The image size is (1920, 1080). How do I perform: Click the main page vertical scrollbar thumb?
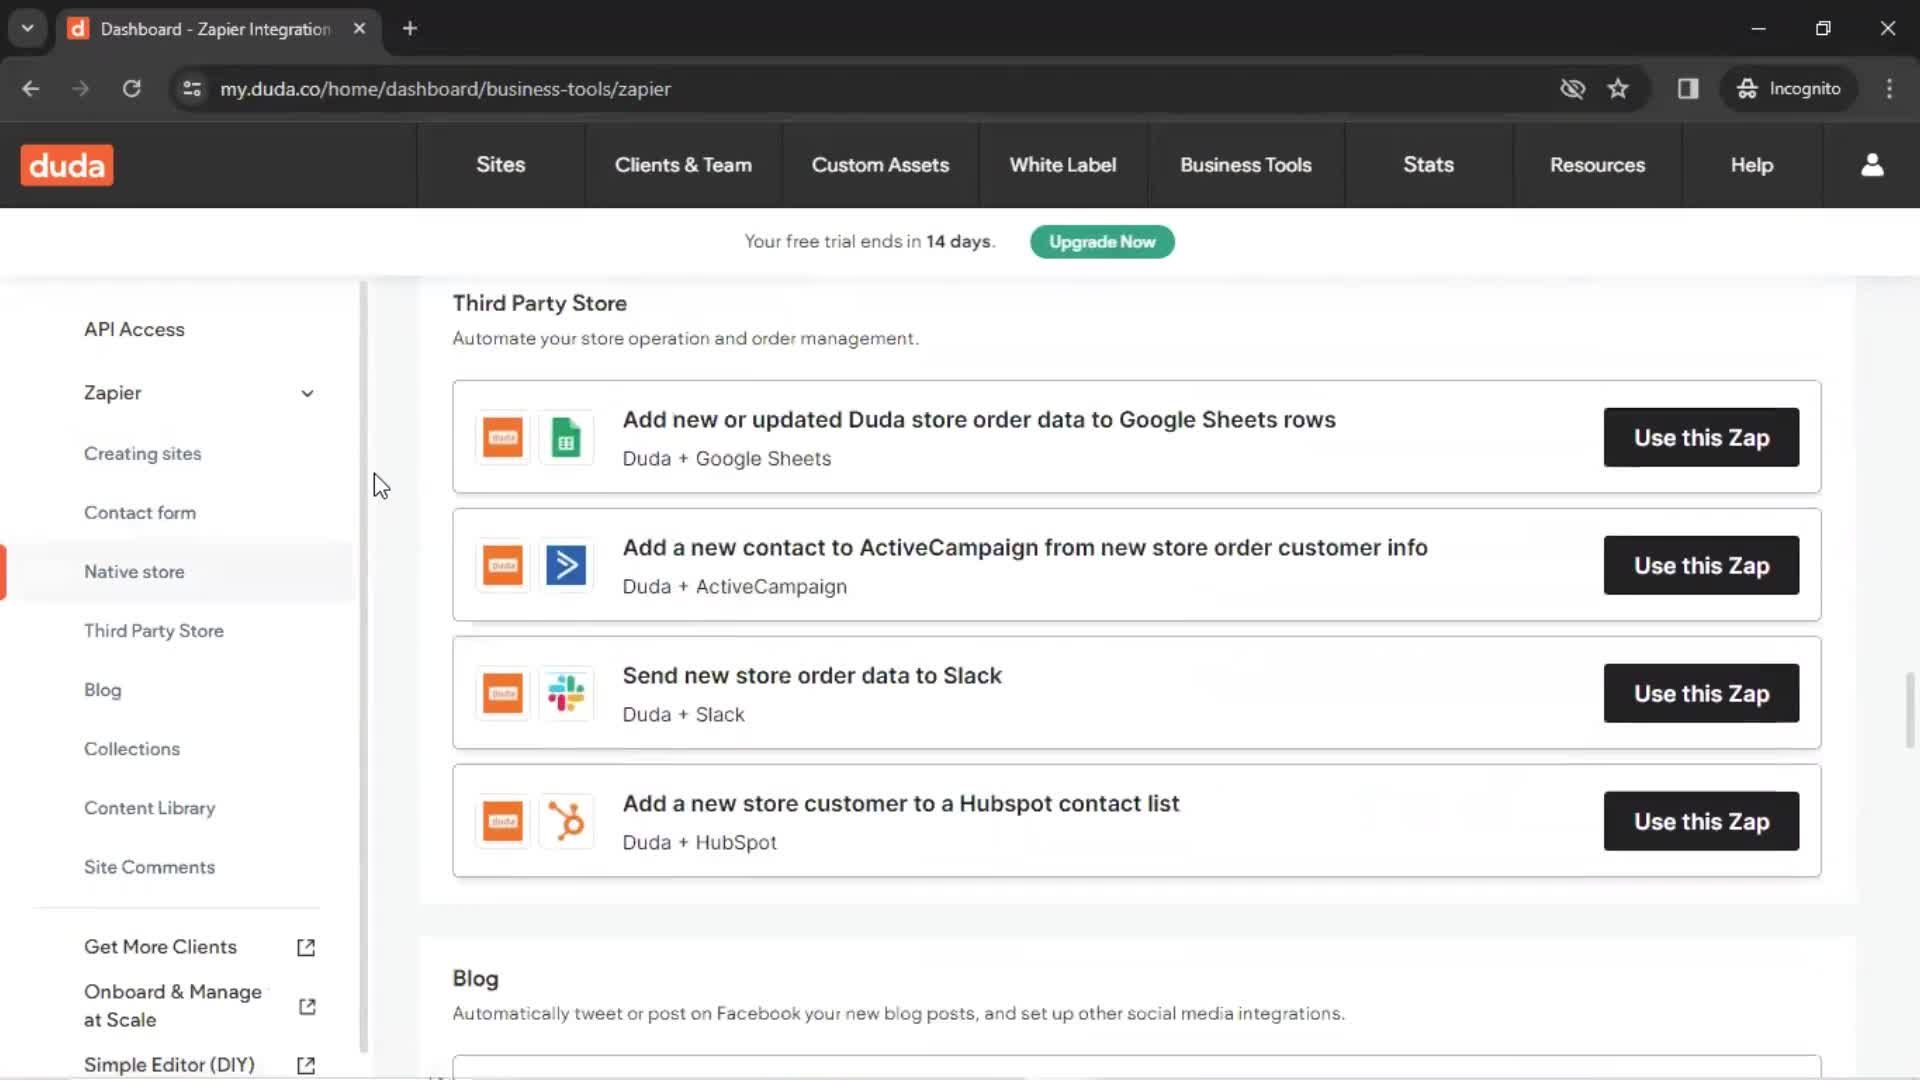(x=1909, y=710)
